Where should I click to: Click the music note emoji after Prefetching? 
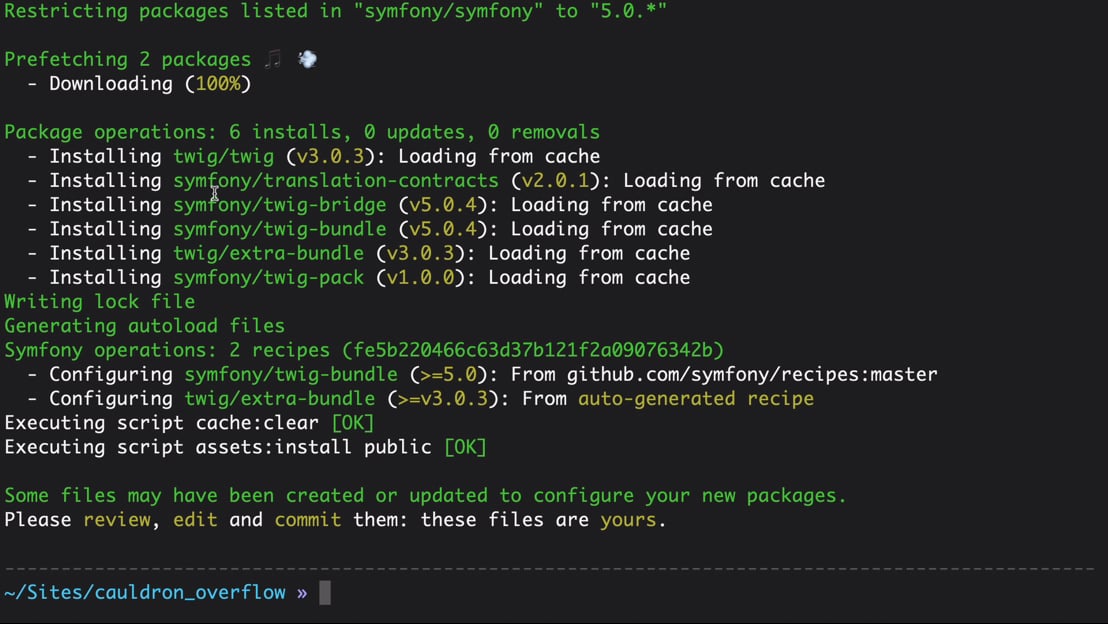[272, 60]
